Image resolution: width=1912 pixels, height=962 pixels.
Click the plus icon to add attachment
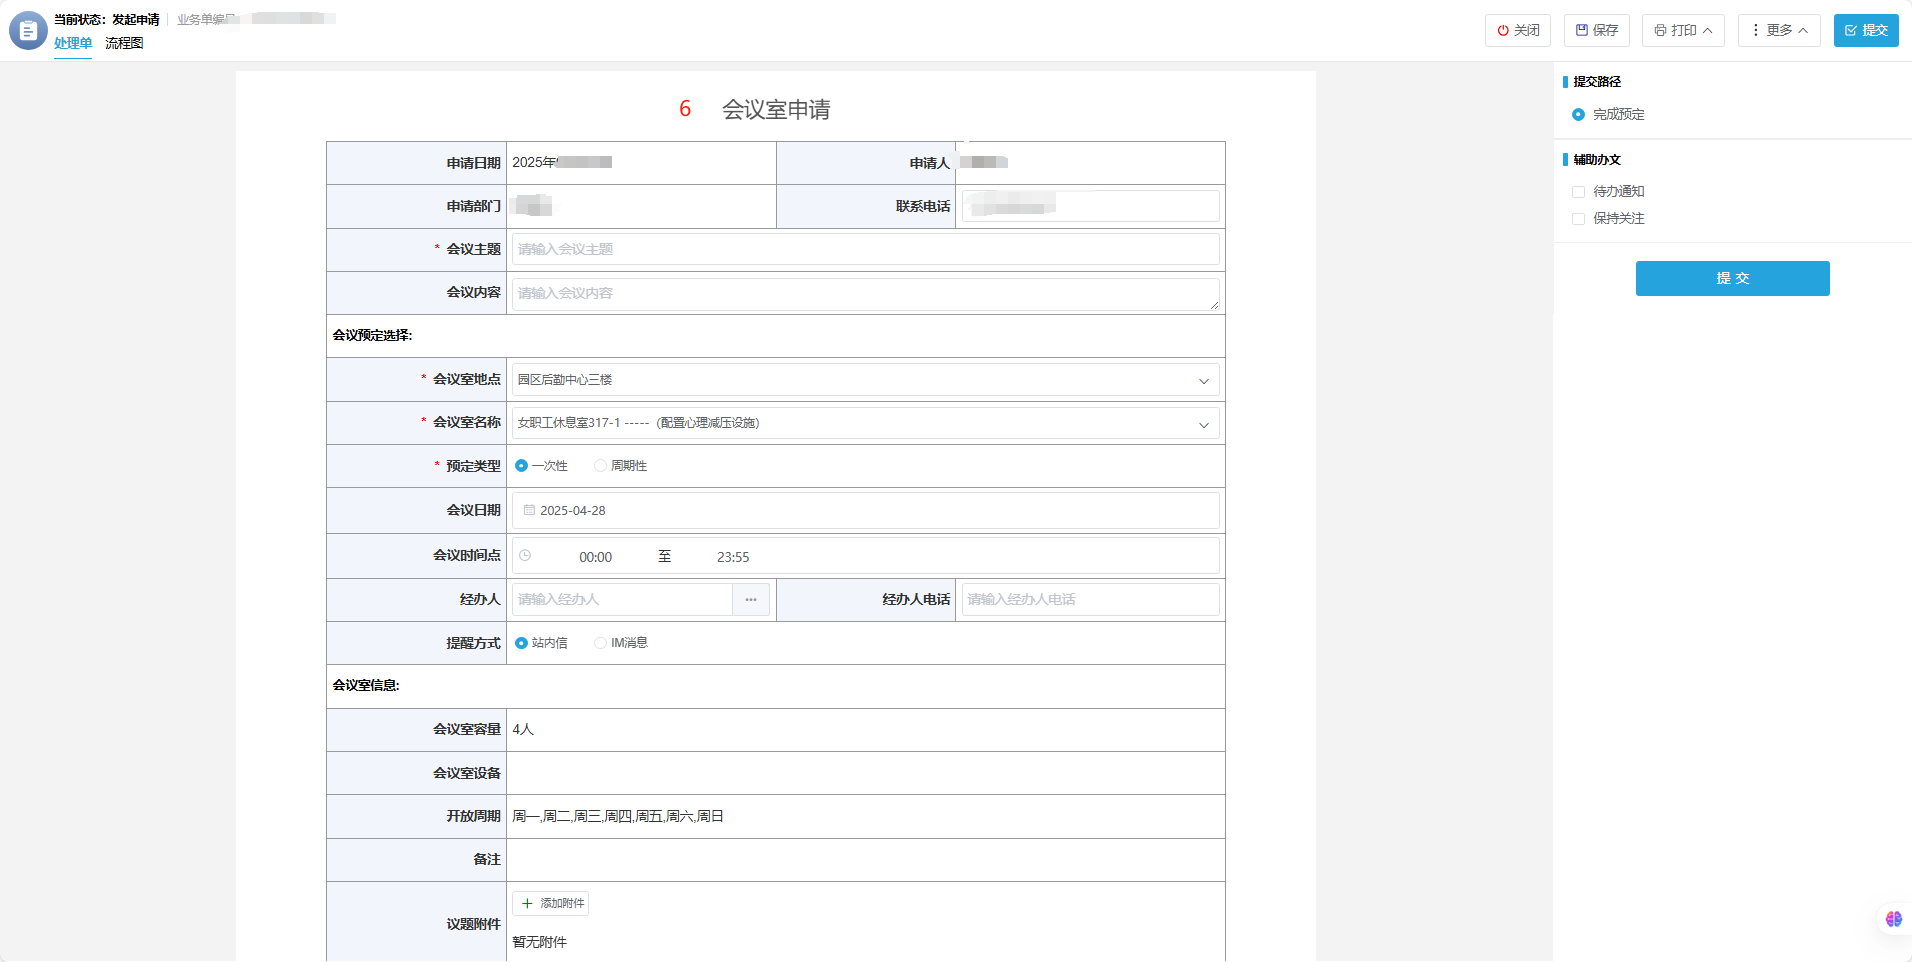point(527,903)
